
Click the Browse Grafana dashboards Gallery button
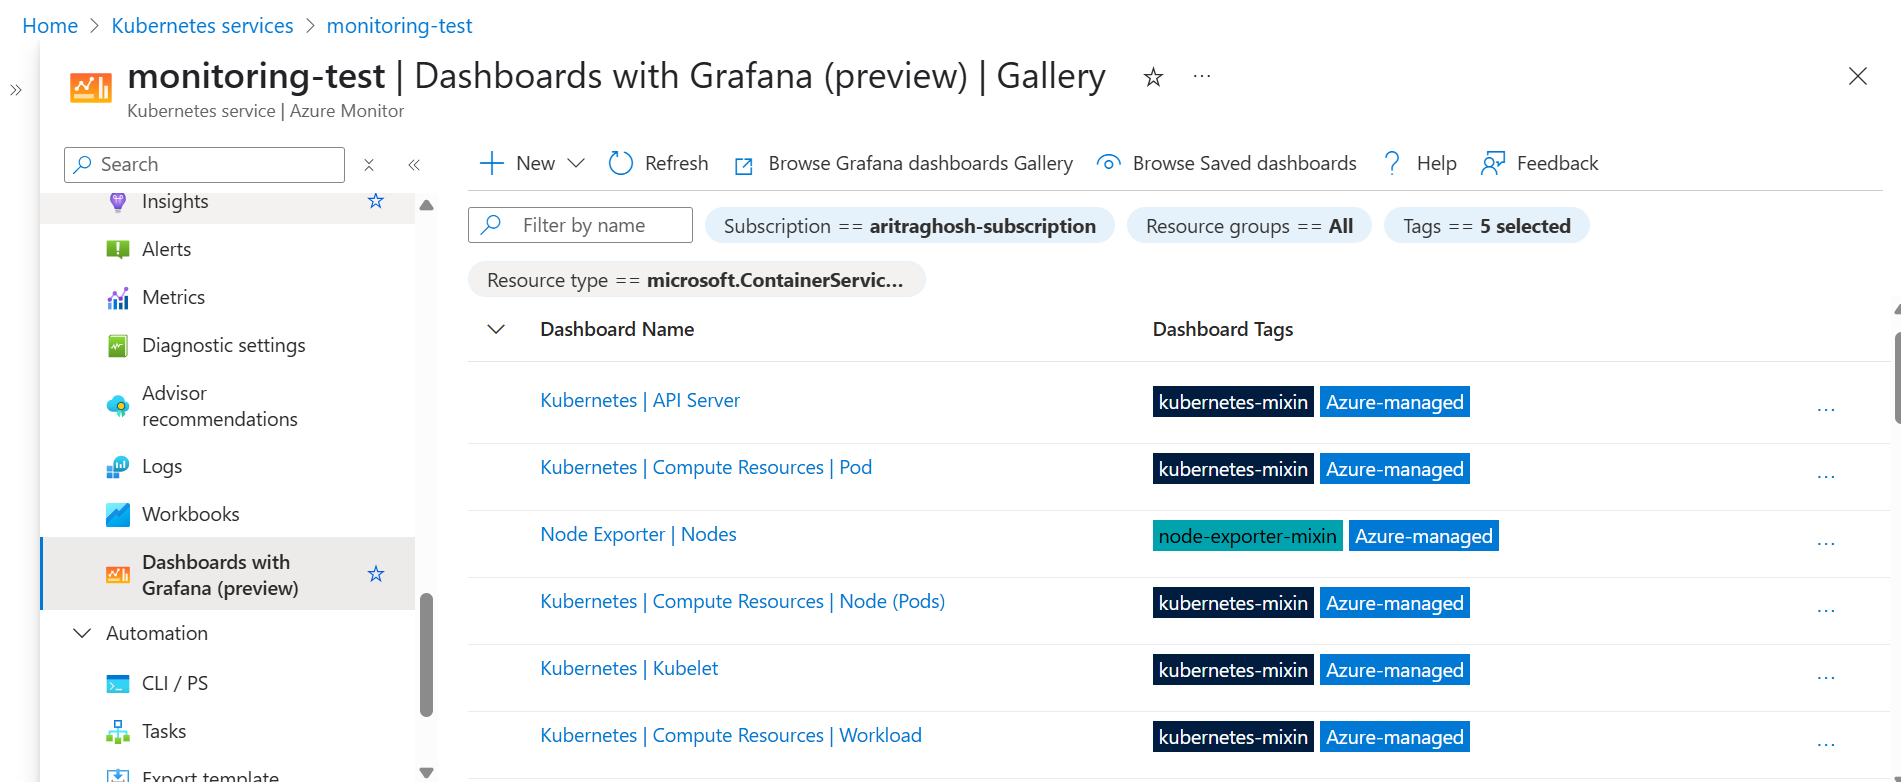pos(904,163)
